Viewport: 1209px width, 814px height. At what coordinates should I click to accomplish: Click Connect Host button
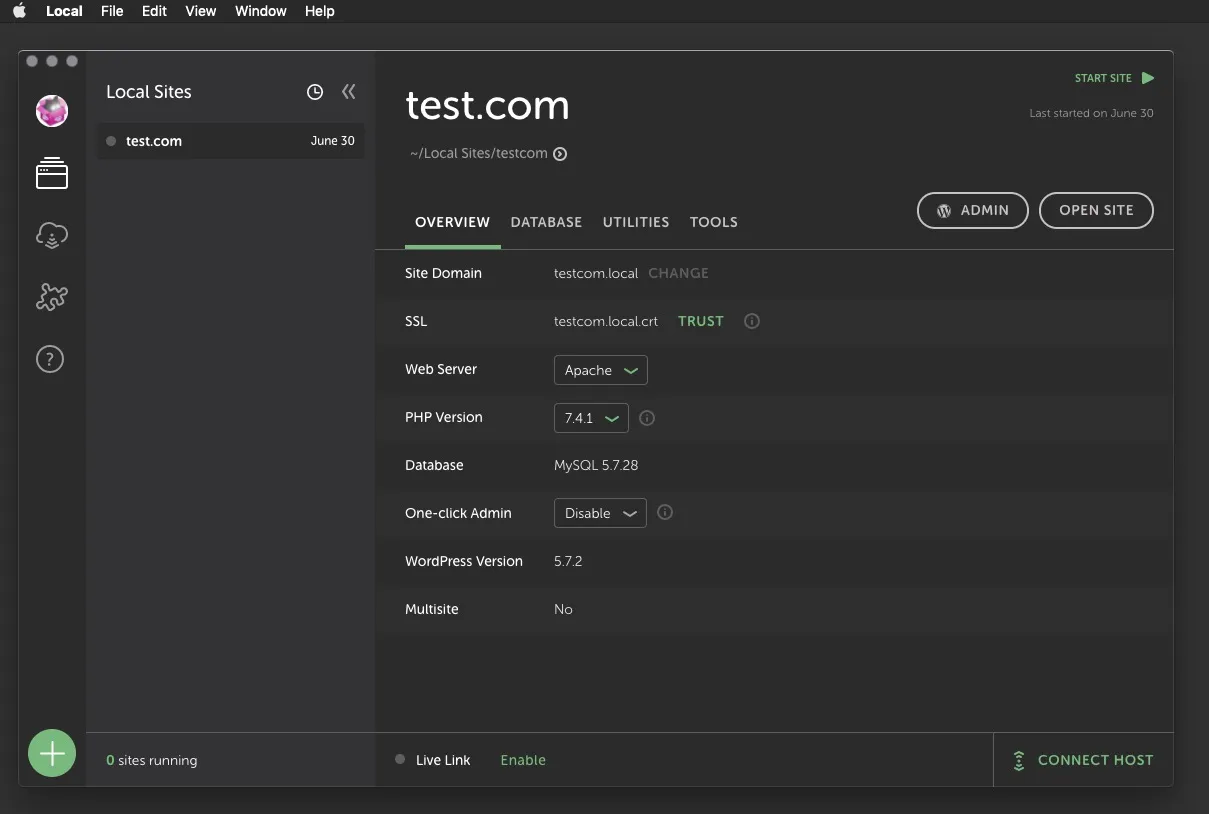1083,760
